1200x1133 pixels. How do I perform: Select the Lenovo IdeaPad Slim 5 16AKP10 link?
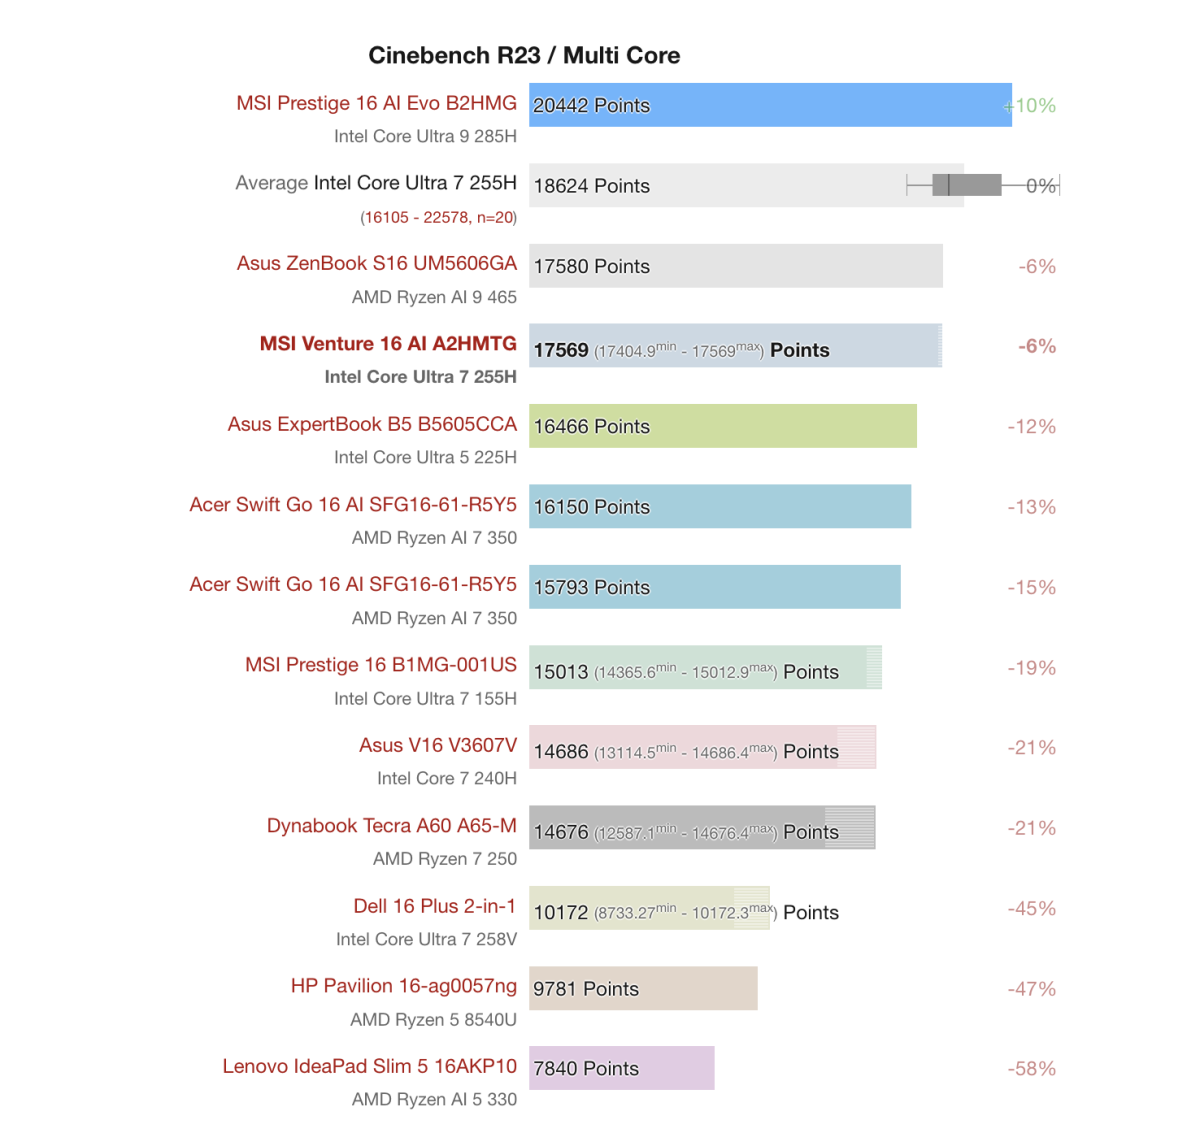pyautogui.click(x=370, y=1066)
